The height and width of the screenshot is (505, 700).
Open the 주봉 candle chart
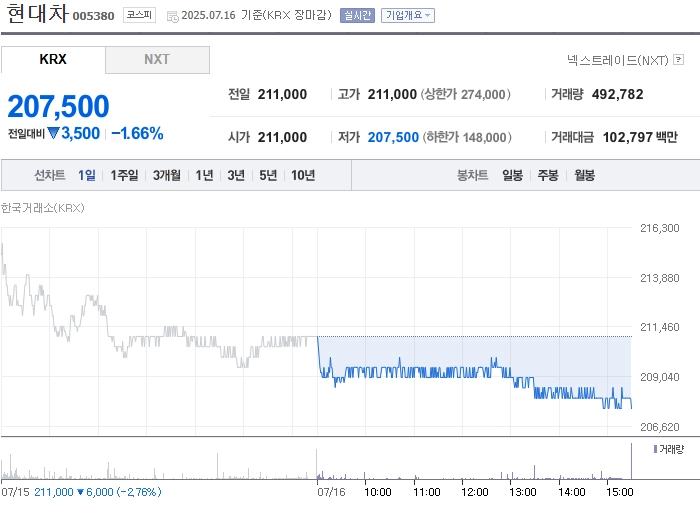pyautogui.click(x=548, y=175)
